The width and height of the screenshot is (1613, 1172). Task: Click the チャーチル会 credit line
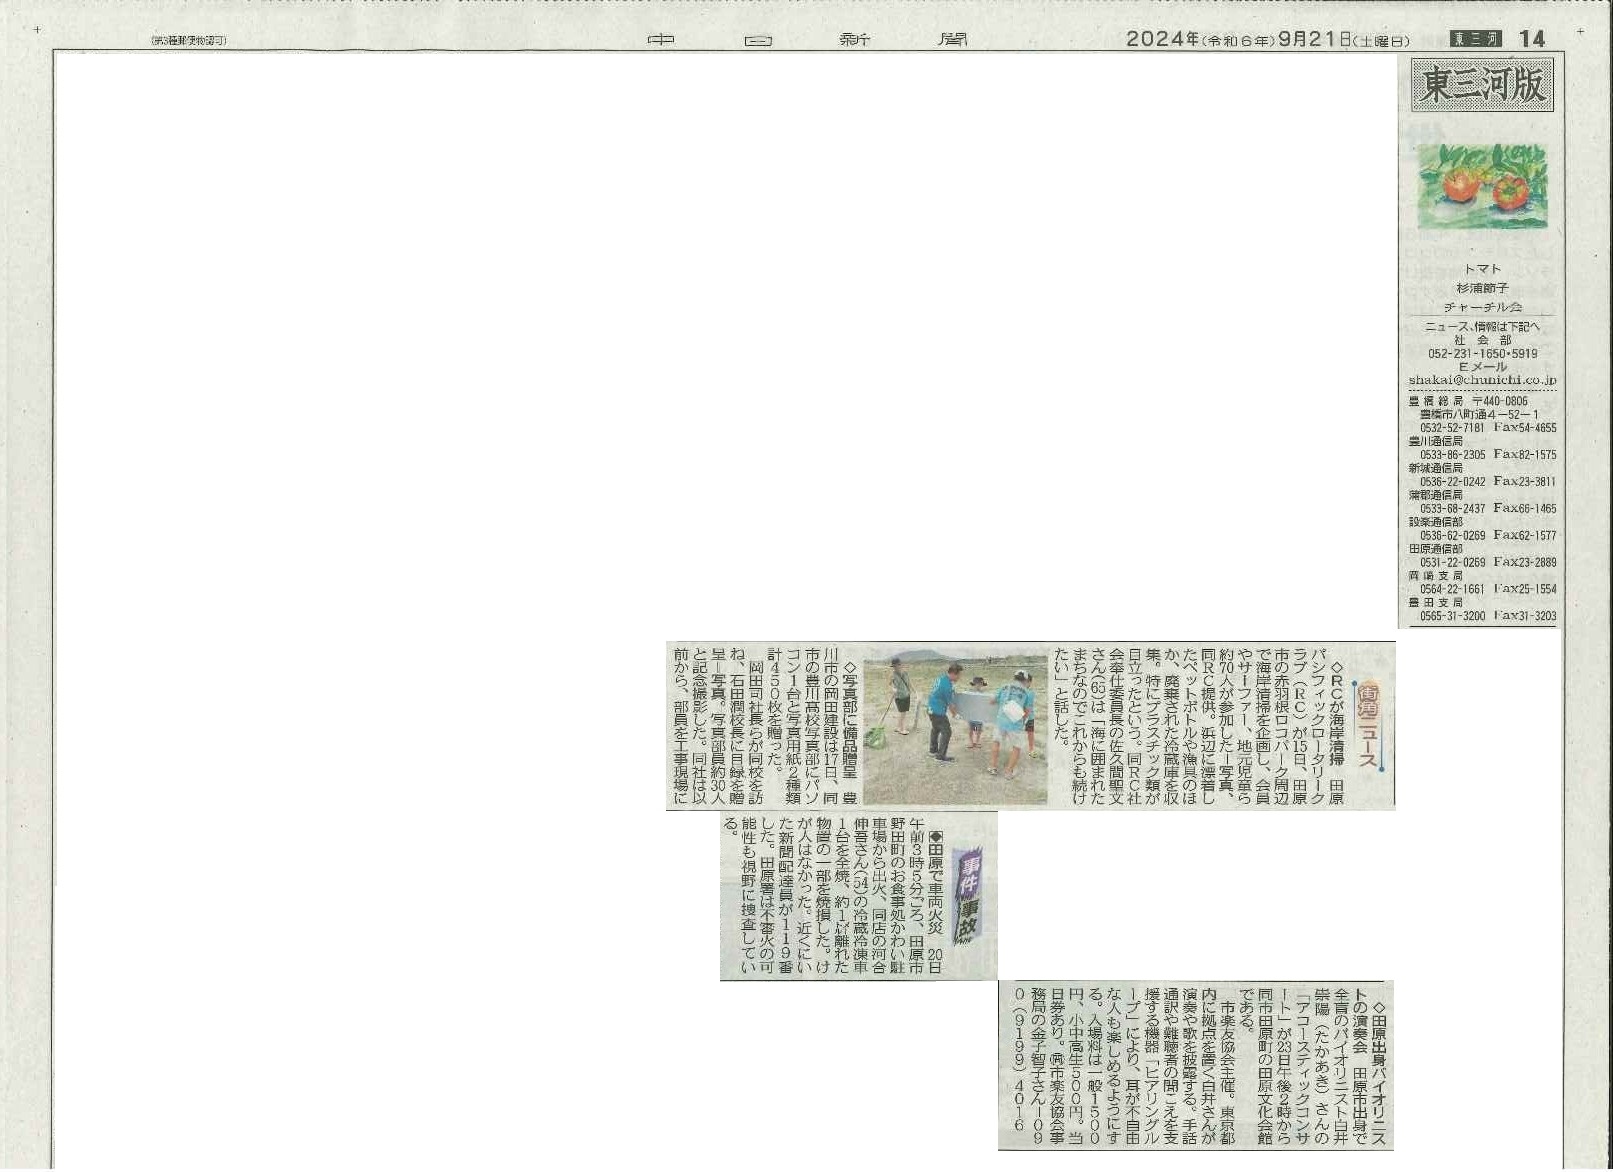coord(1482,307)
